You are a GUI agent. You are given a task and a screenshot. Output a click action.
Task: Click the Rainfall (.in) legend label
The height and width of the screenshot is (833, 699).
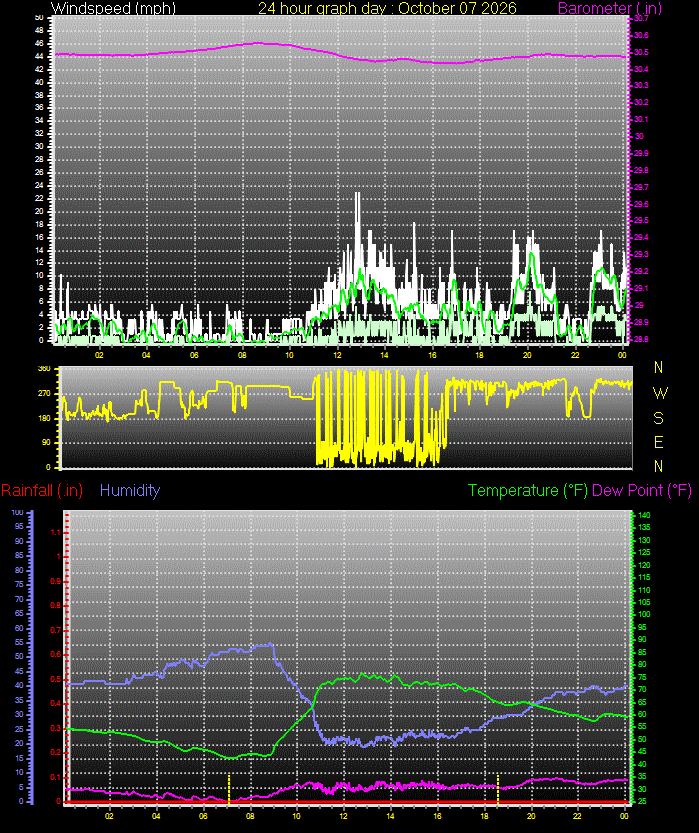pos(42,490)
